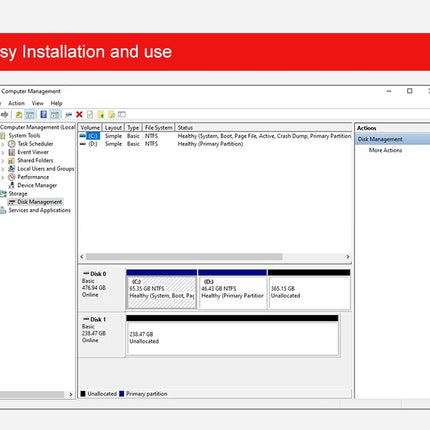Click the Local Users and Groups icon
This screenshot has width=430, height=430.
tap(12, 169)
